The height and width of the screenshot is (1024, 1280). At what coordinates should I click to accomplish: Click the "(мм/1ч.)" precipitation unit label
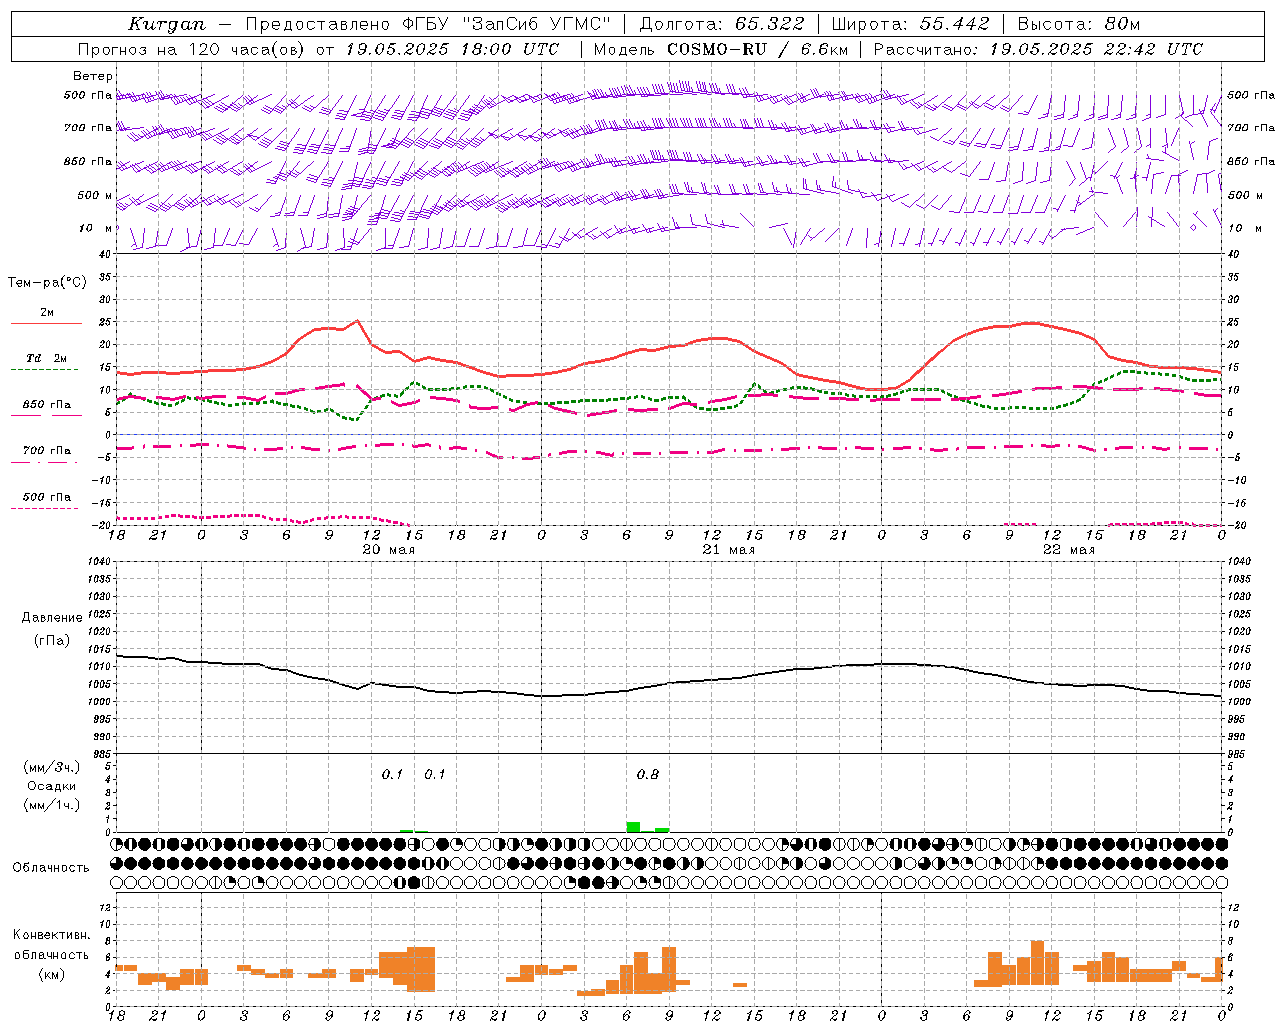[52, 805]
